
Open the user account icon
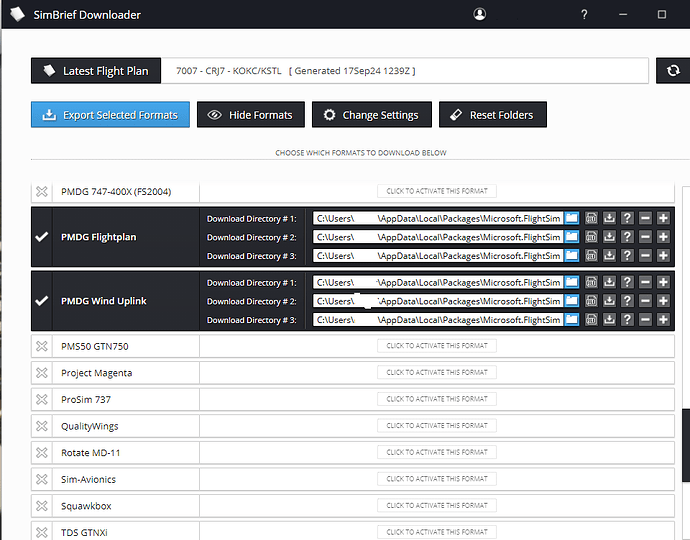tap(480, 15)
